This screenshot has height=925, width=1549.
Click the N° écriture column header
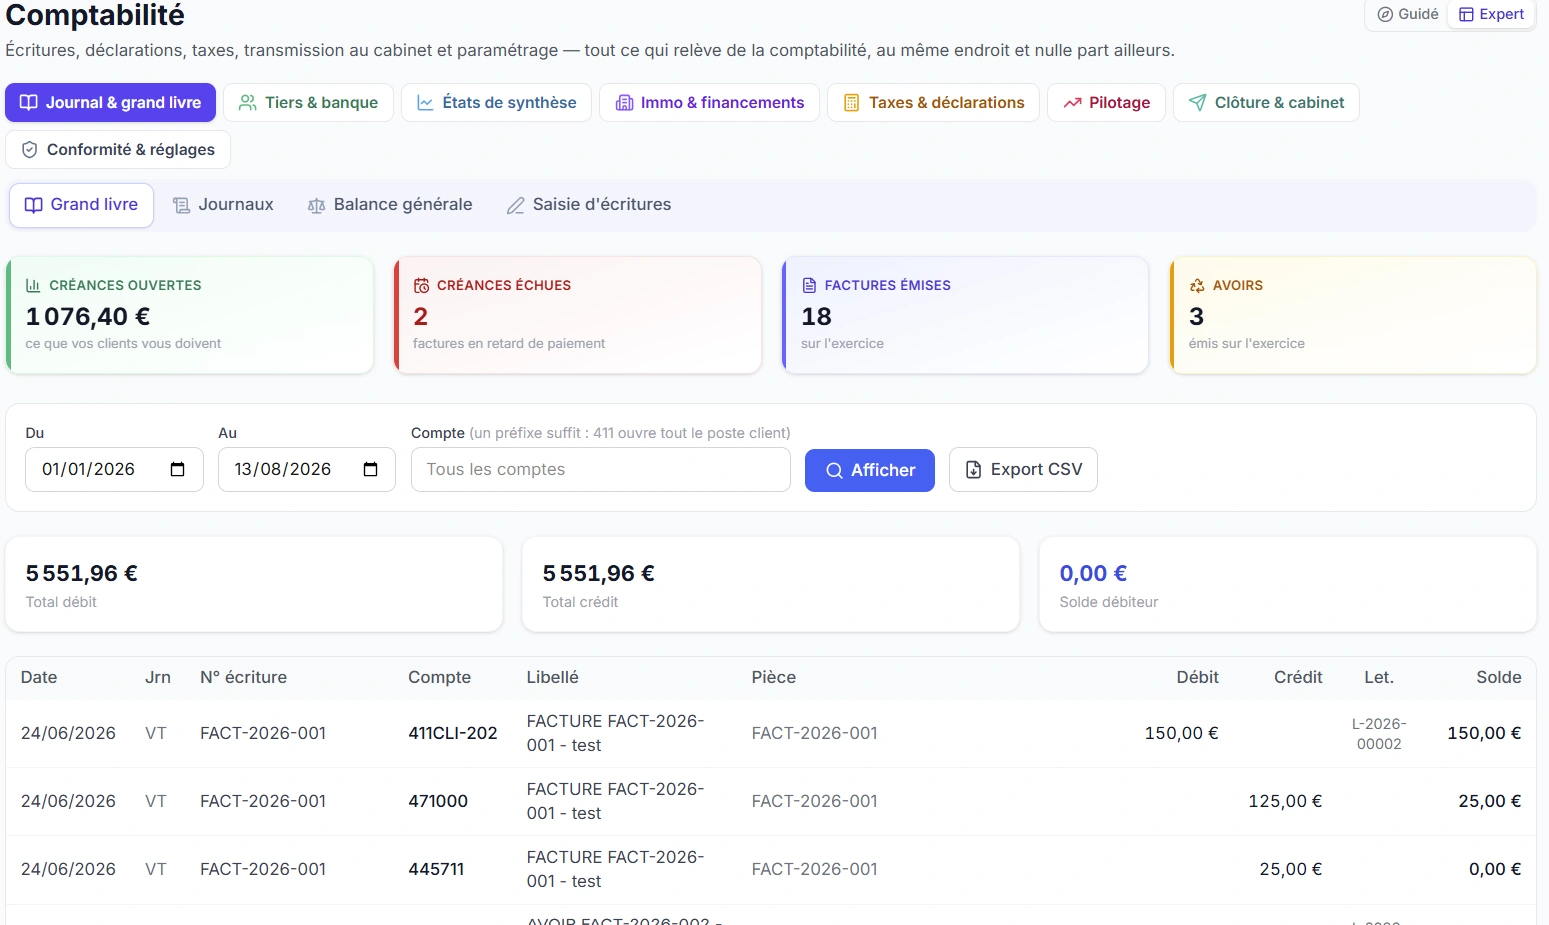[243, 677]
